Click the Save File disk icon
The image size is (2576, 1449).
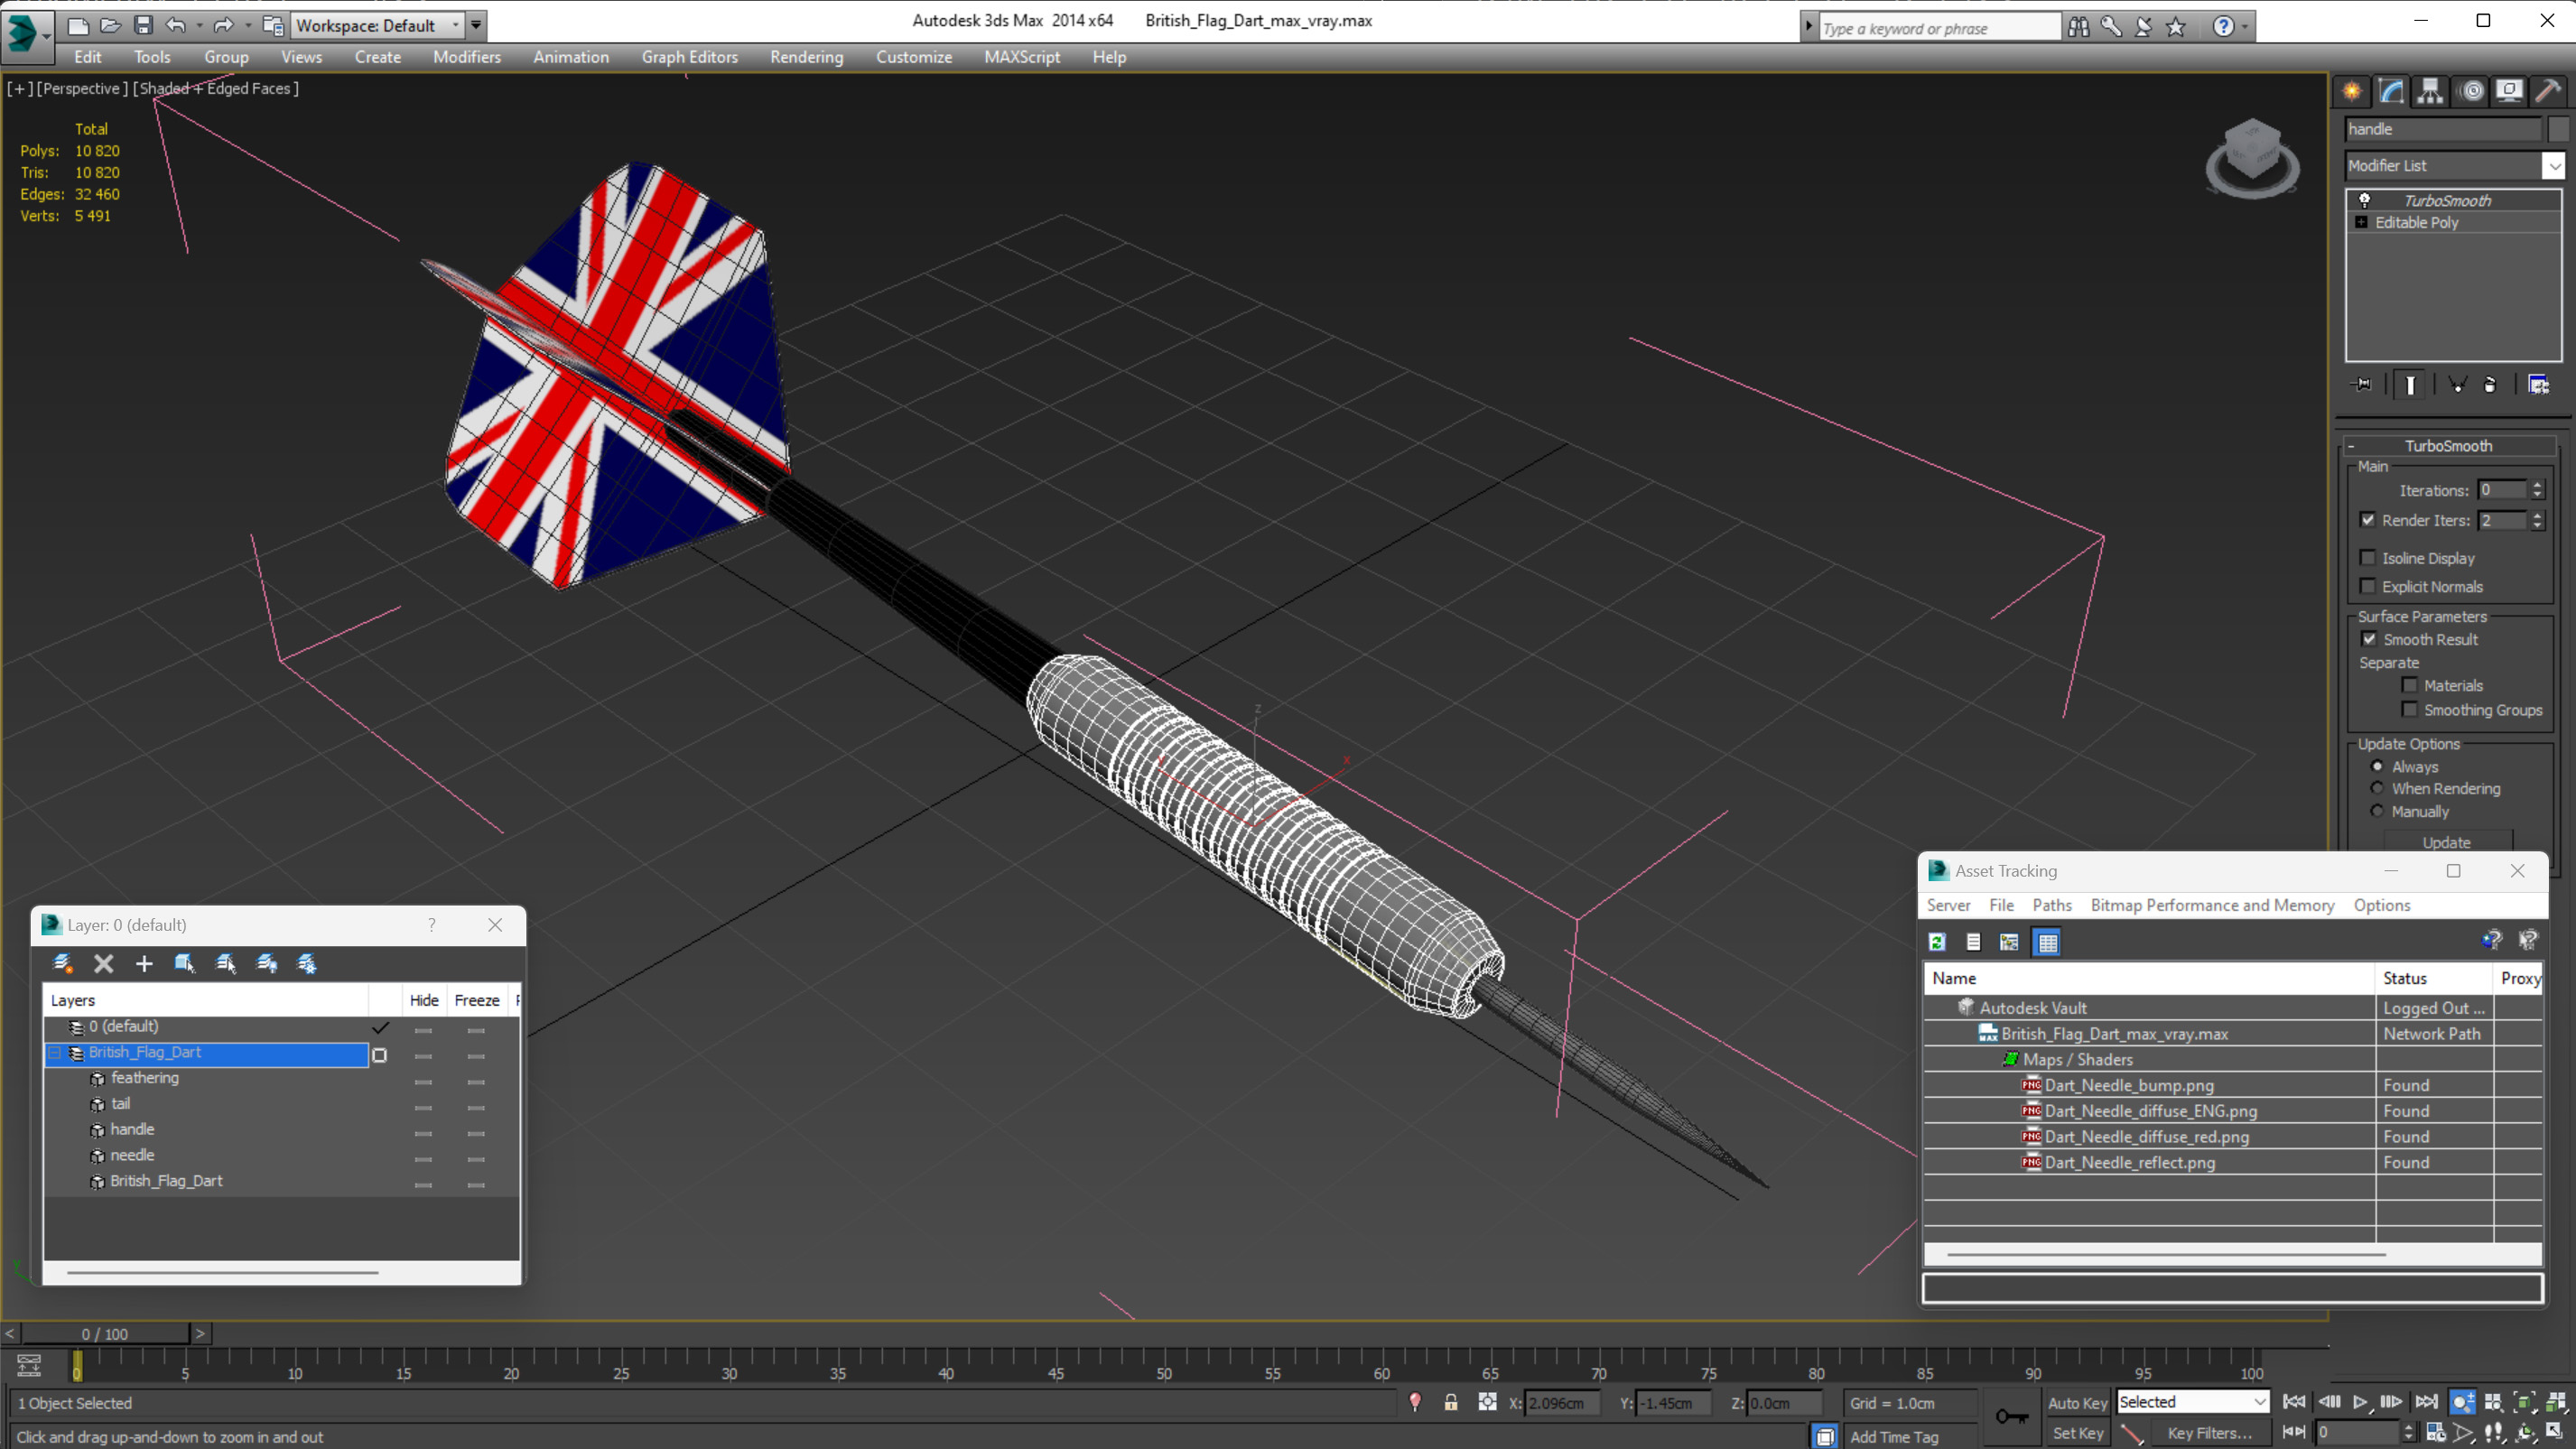pos(143,25)
